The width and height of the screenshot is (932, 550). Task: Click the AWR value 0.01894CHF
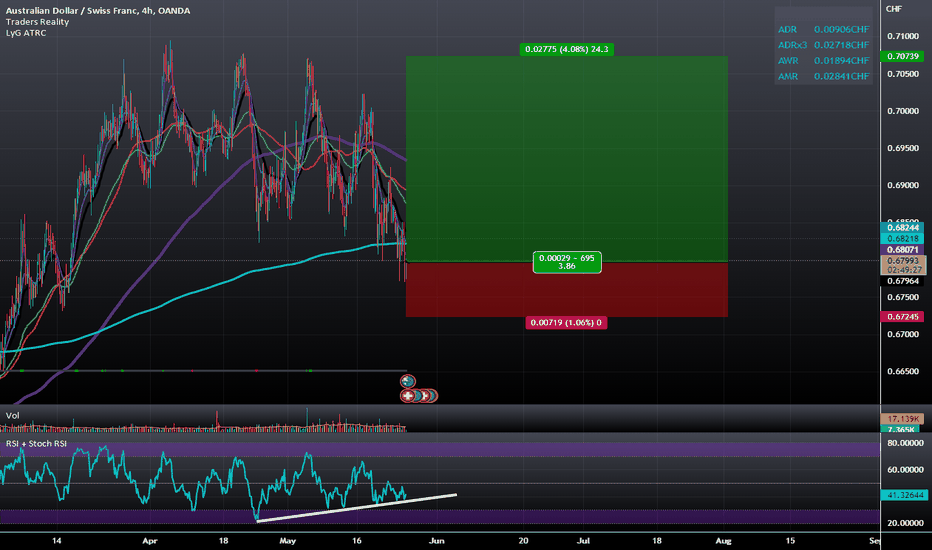(x=841, y=61)
